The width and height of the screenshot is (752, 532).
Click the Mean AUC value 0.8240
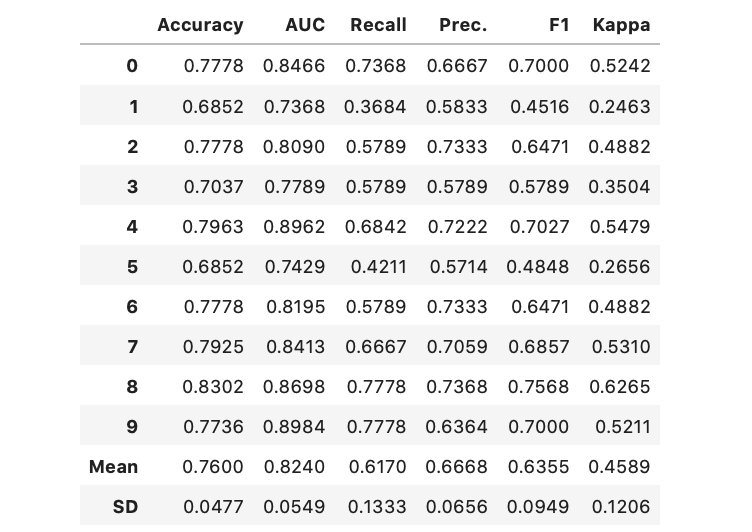(294, 467)
